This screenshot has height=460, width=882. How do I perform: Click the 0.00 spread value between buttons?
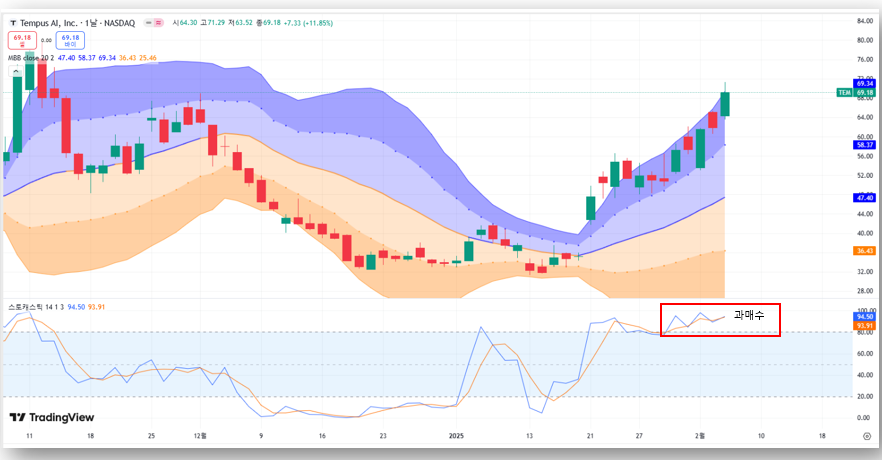coord(46,40)
